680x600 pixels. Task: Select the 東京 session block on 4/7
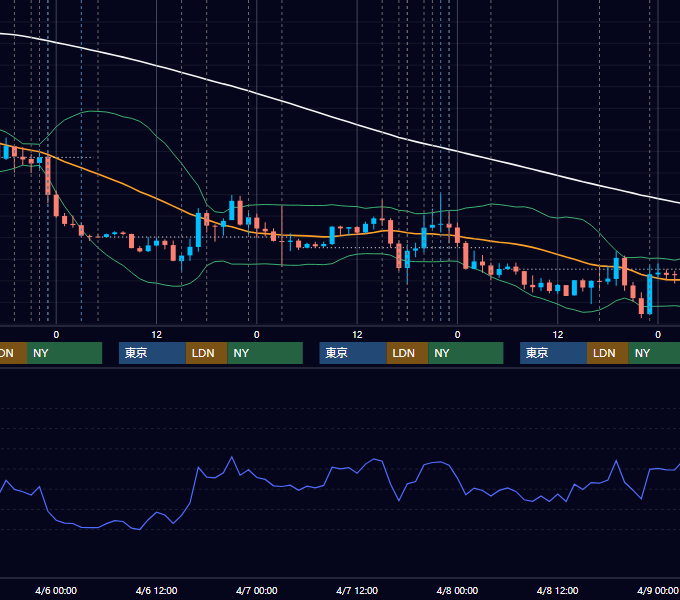(353, 353)
